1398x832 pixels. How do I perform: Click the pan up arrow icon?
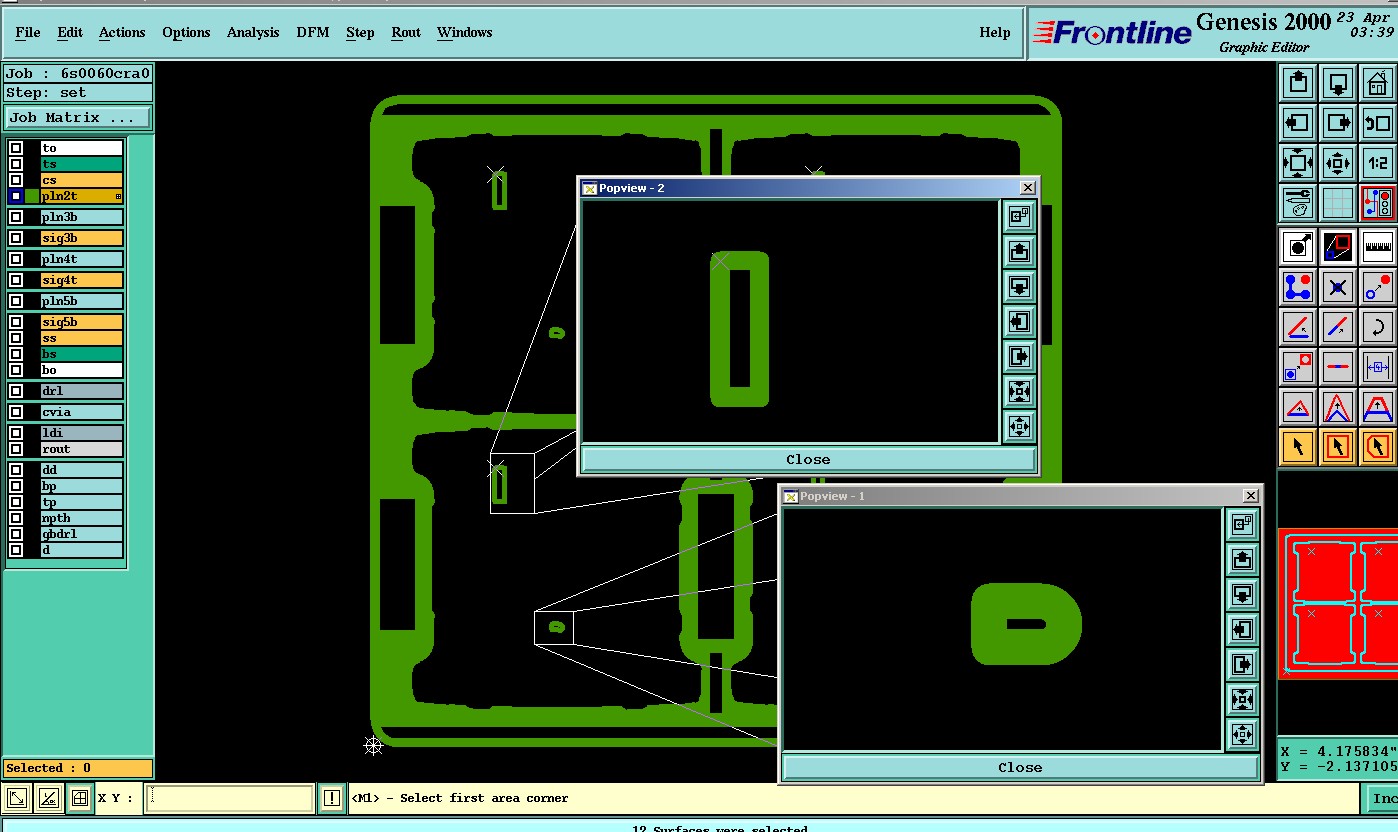point(1298,83)
